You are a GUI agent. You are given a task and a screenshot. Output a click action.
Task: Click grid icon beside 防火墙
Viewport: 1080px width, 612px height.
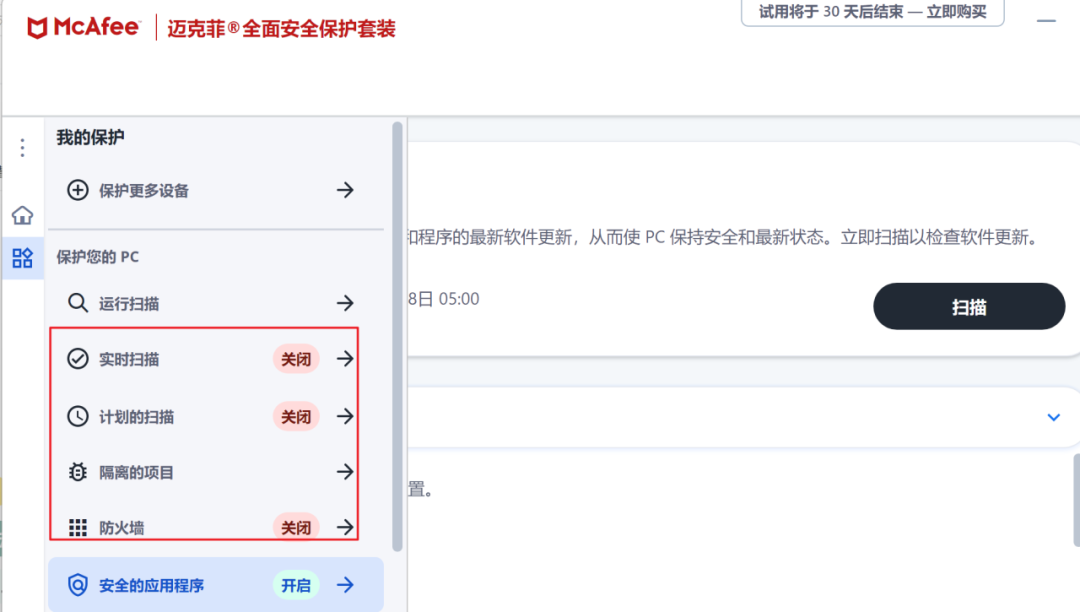78,528
